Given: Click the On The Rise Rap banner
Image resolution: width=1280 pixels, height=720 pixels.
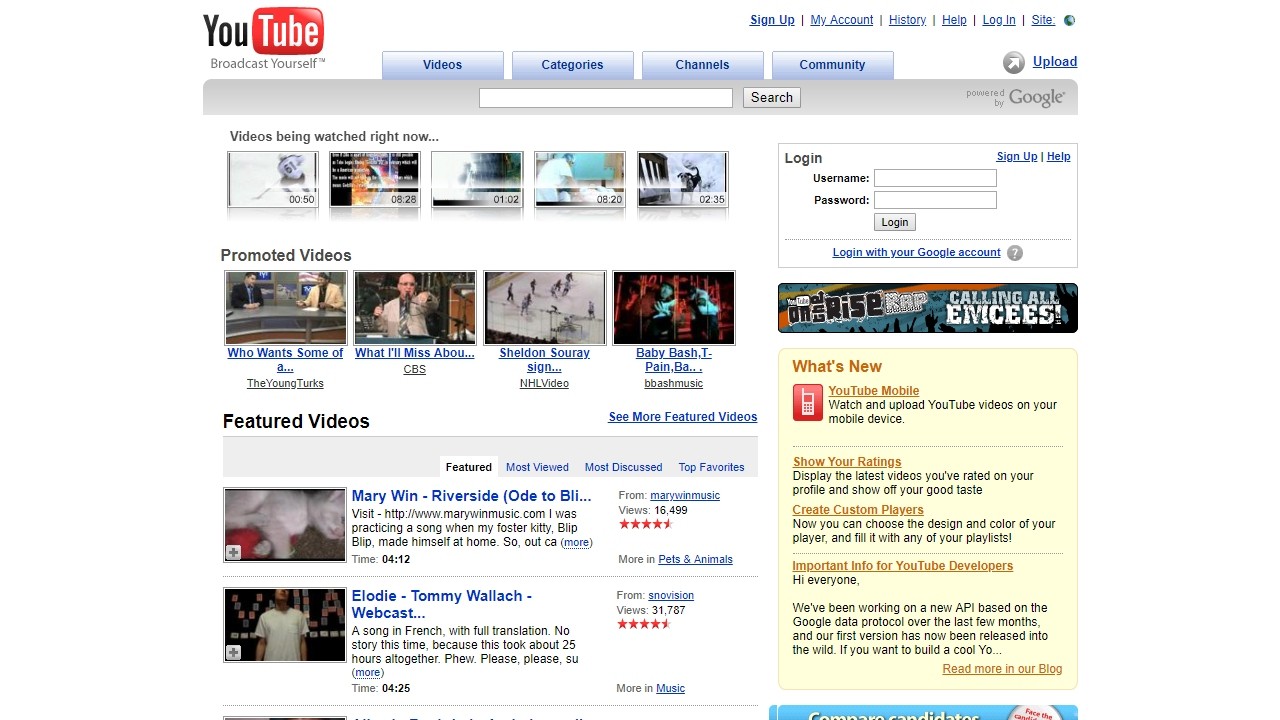Looking at the screenshot, I should click(x=928, y=308).
